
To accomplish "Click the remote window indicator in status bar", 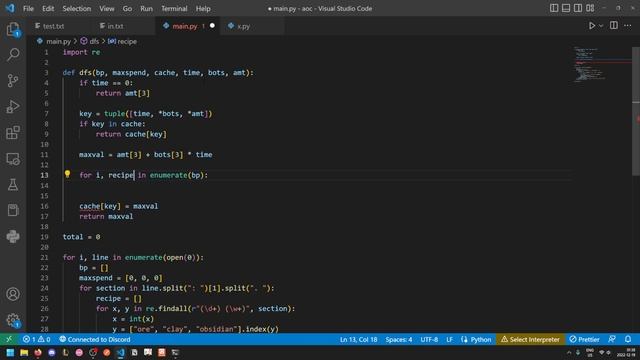I will [9, 339].
